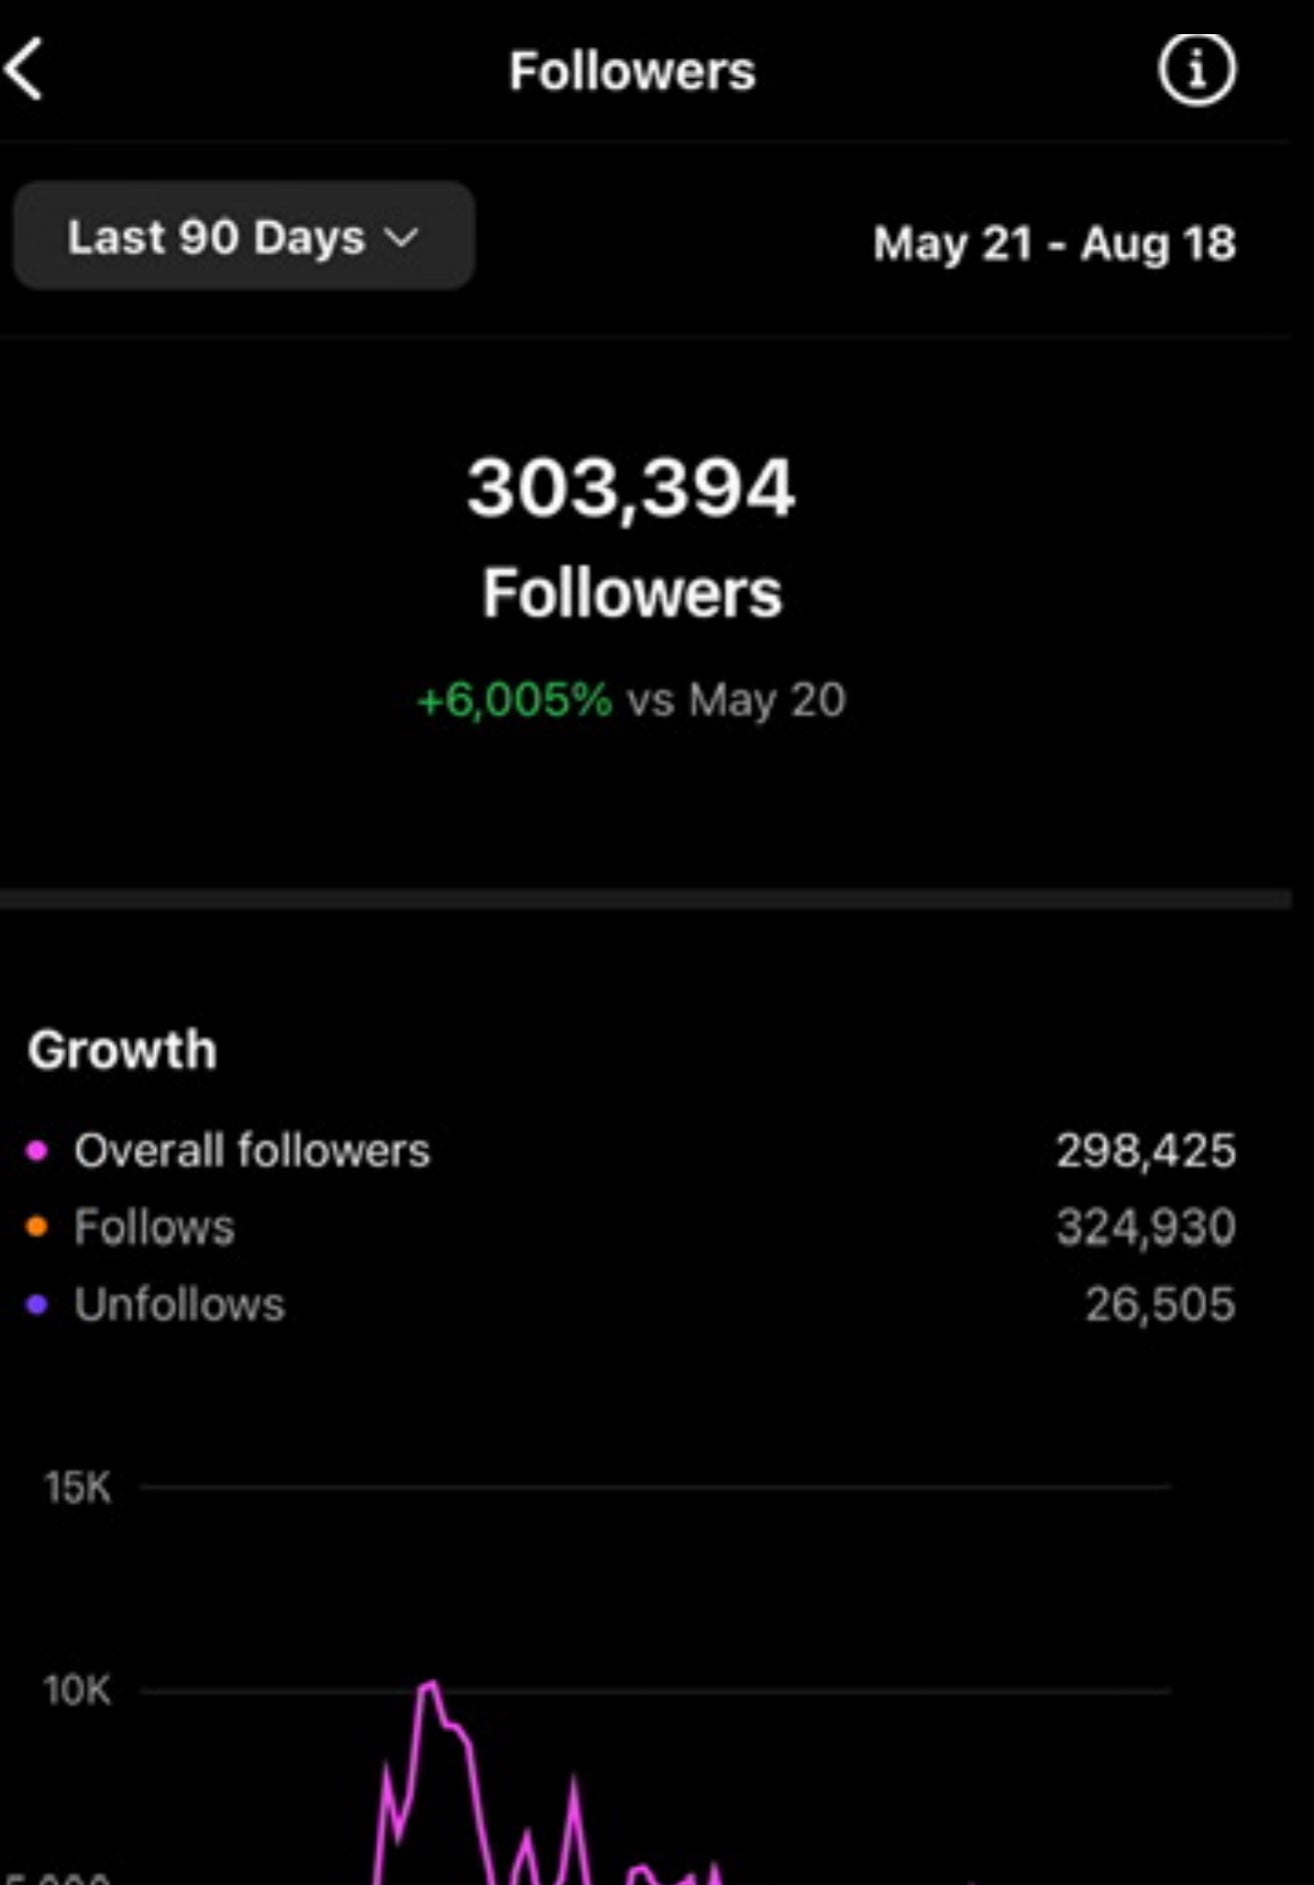The image size is (1314, 1885).
Task: Tap the +6,005% growth percentage
Action: (515, 699)
